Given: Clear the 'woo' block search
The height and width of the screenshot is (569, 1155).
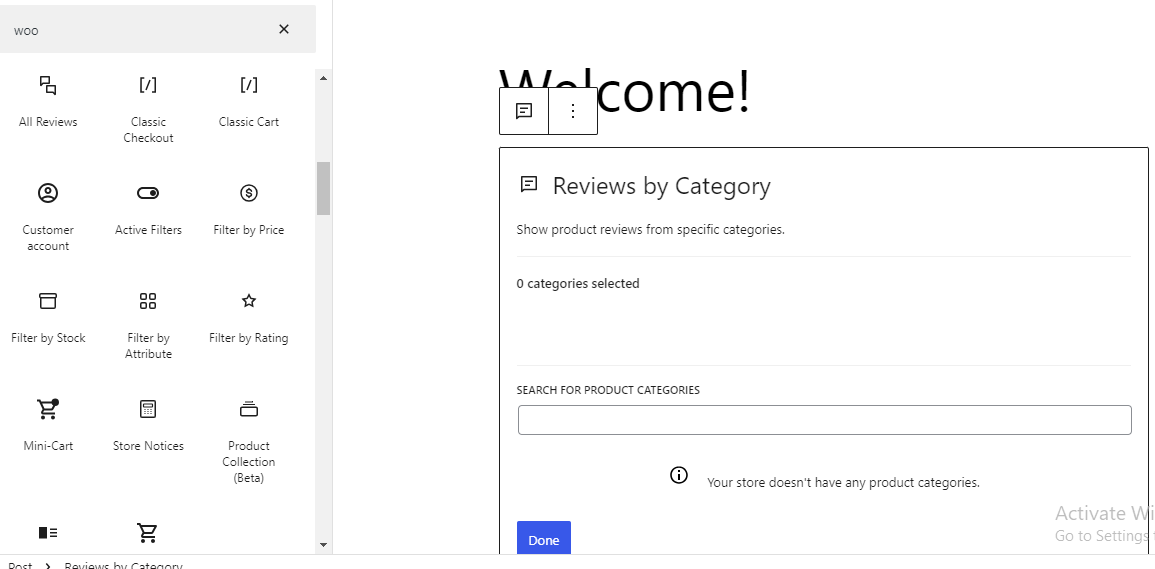Looking at the screenshot, I should [x=284, y=30].
